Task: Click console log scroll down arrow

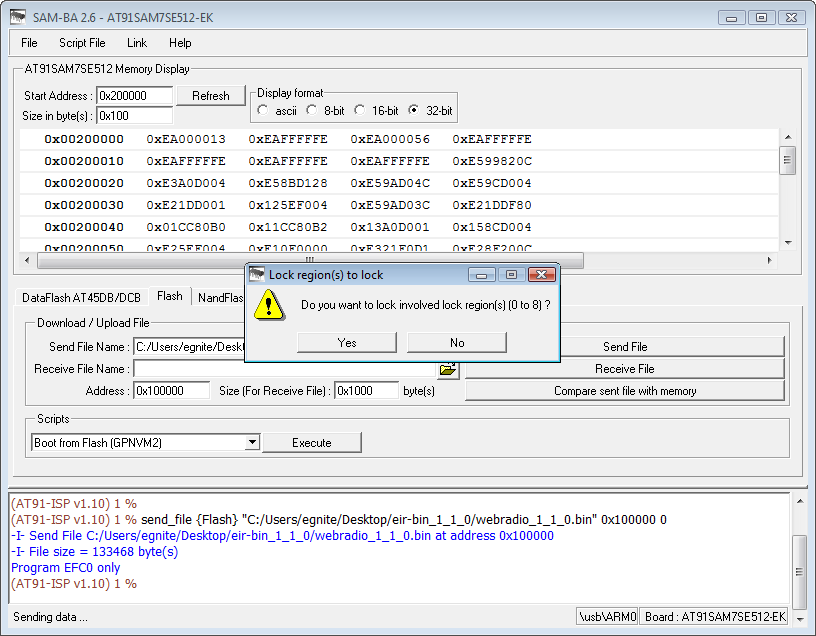Action: [x=800, y=619]
